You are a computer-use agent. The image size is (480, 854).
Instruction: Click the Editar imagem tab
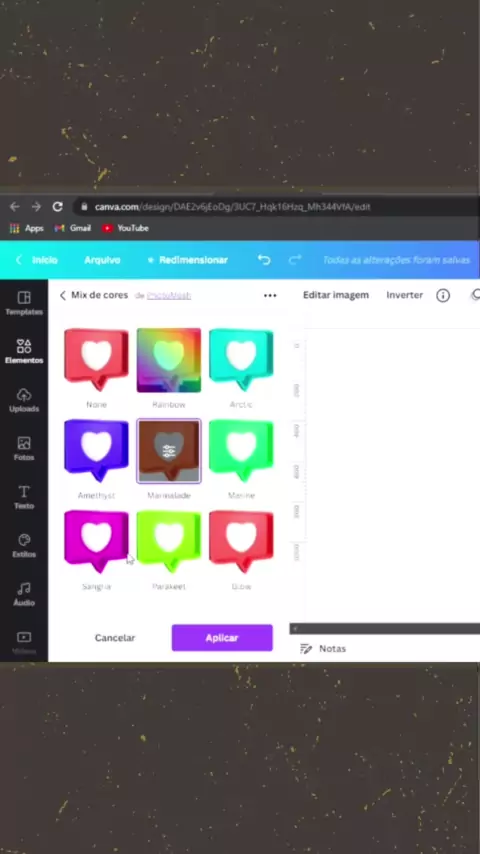click(x=336, y=295)
